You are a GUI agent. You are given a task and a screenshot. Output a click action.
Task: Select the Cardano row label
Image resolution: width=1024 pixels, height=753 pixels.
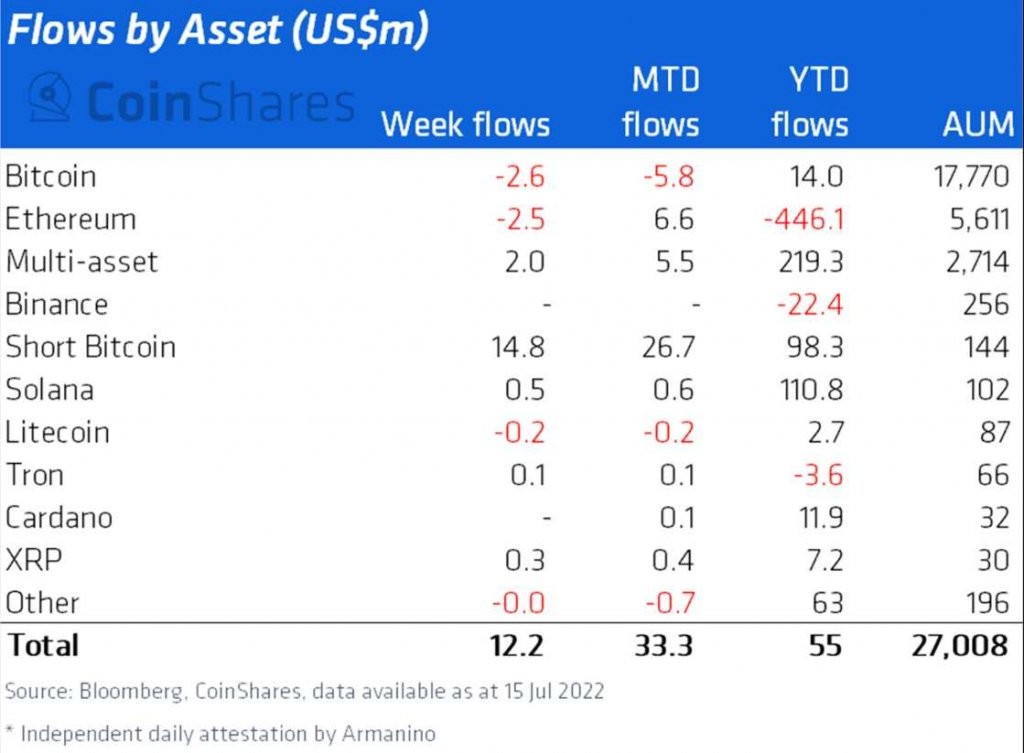tap(59, 517)
